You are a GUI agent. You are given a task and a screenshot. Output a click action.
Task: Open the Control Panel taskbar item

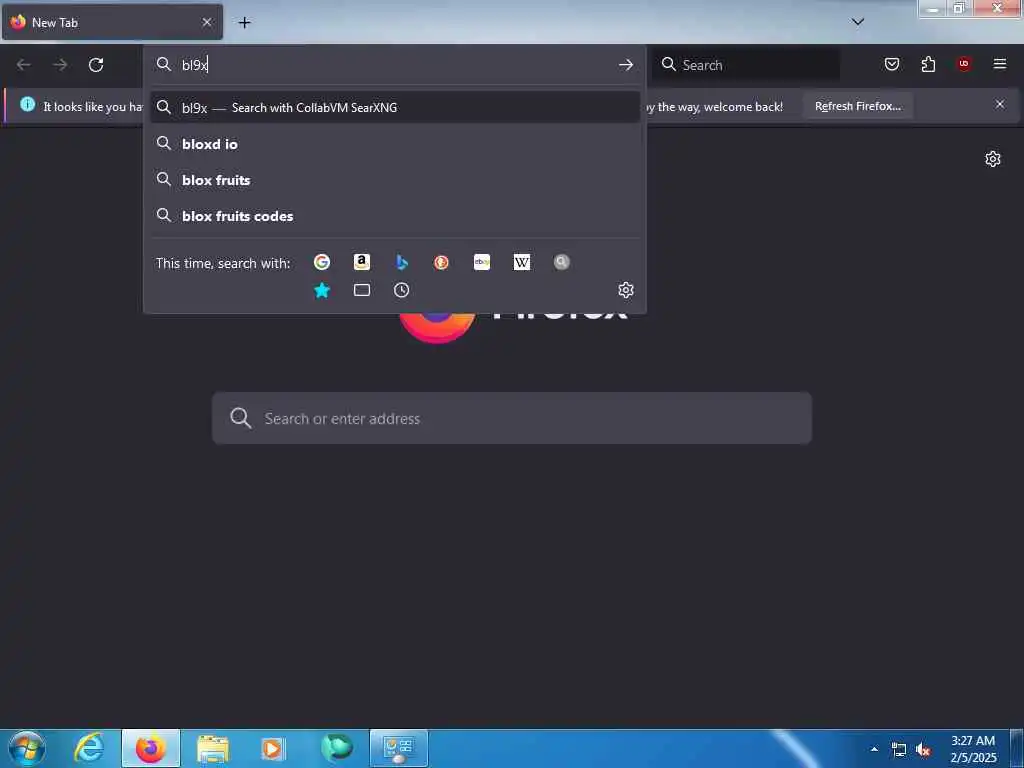coord(399,748)
